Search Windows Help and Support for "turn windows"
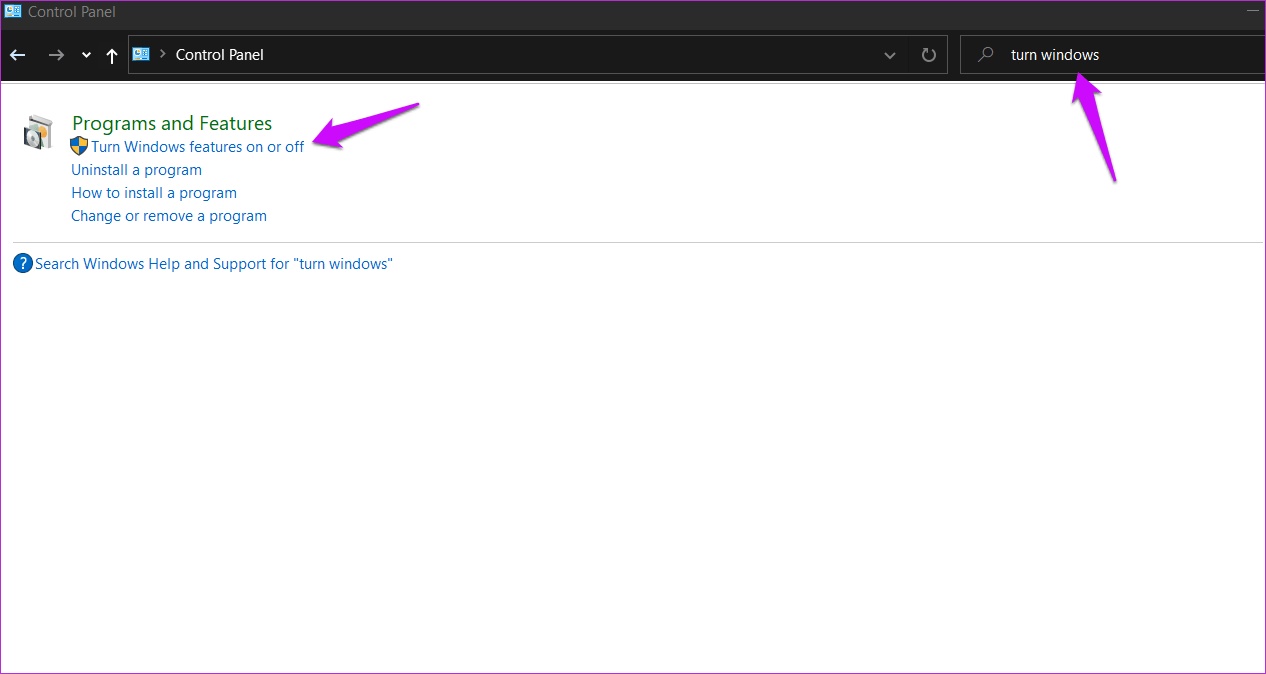This screenshot has height=674, width=1266. (214, 264)
